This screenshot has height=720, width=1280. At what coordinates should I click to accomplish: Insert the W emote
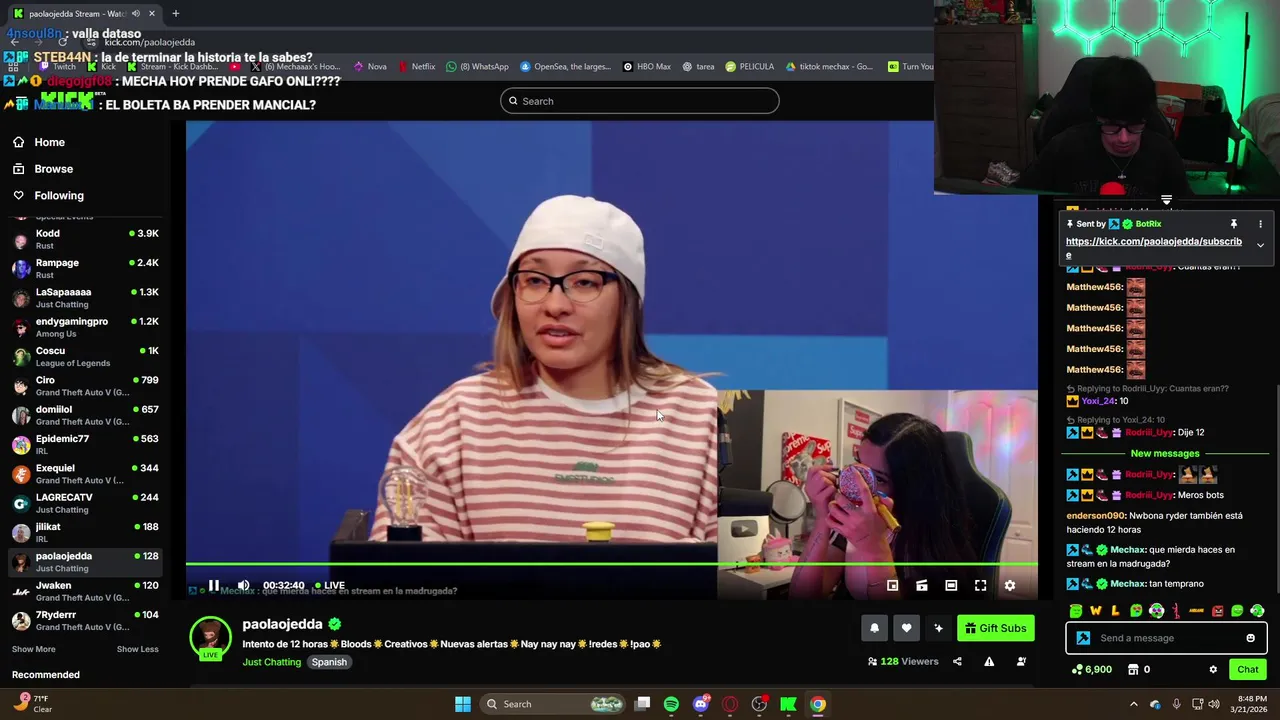(1096, 611)
